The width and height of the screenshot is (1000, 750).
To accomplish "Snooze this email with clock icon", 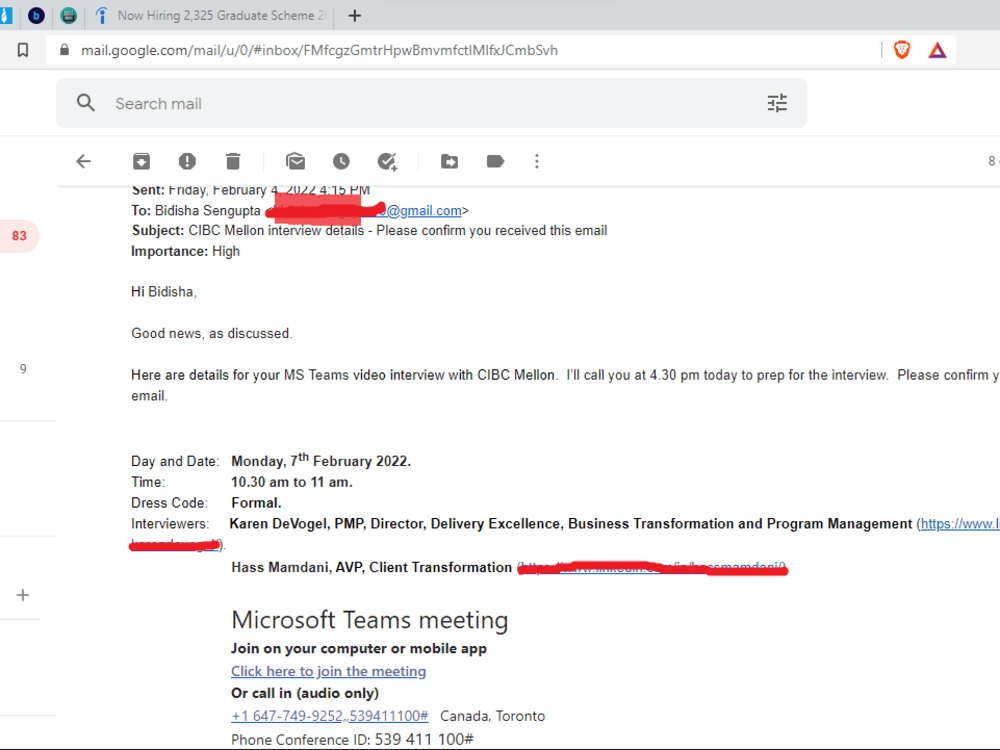I will point(341,161).
